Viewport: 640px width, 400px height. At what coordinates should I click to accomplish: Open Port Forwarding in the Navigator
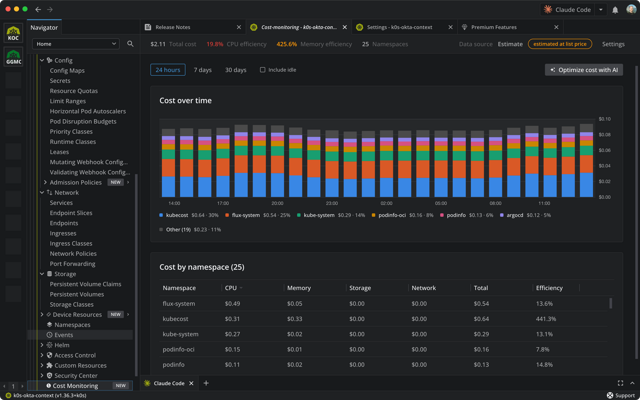(72, 264)
